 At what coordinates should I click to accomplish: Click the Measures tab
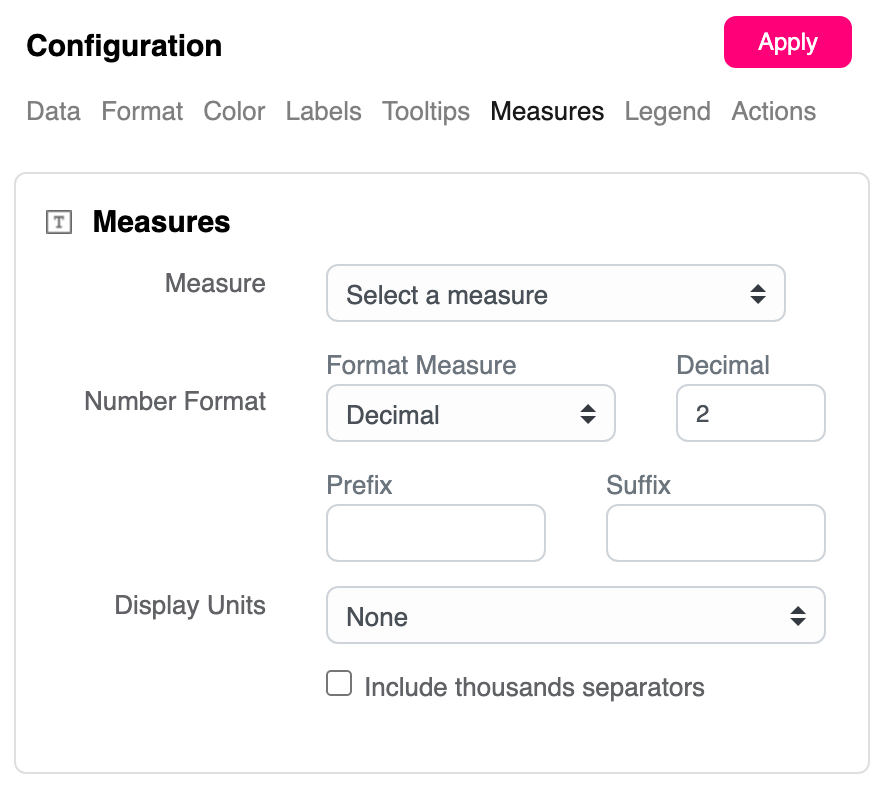point(547,111)
